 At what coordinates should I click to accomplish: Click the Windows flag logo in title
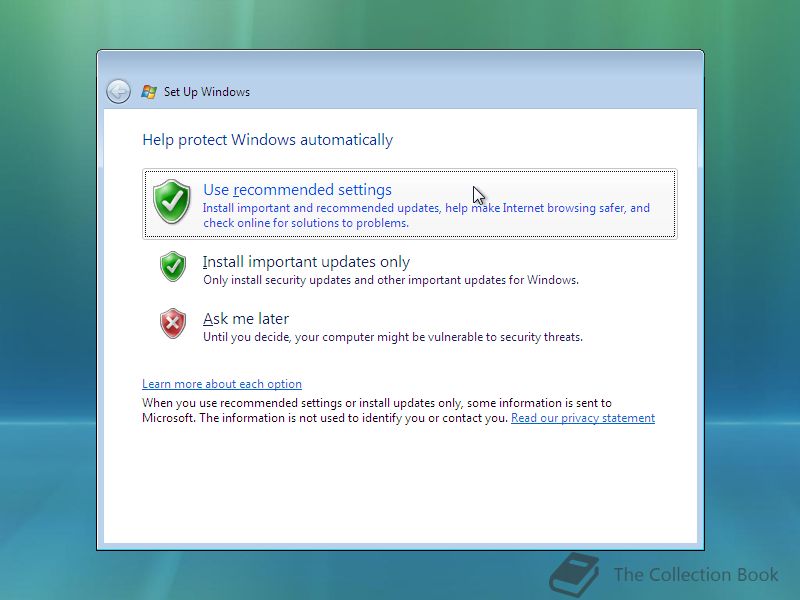(x=148, y=92)
